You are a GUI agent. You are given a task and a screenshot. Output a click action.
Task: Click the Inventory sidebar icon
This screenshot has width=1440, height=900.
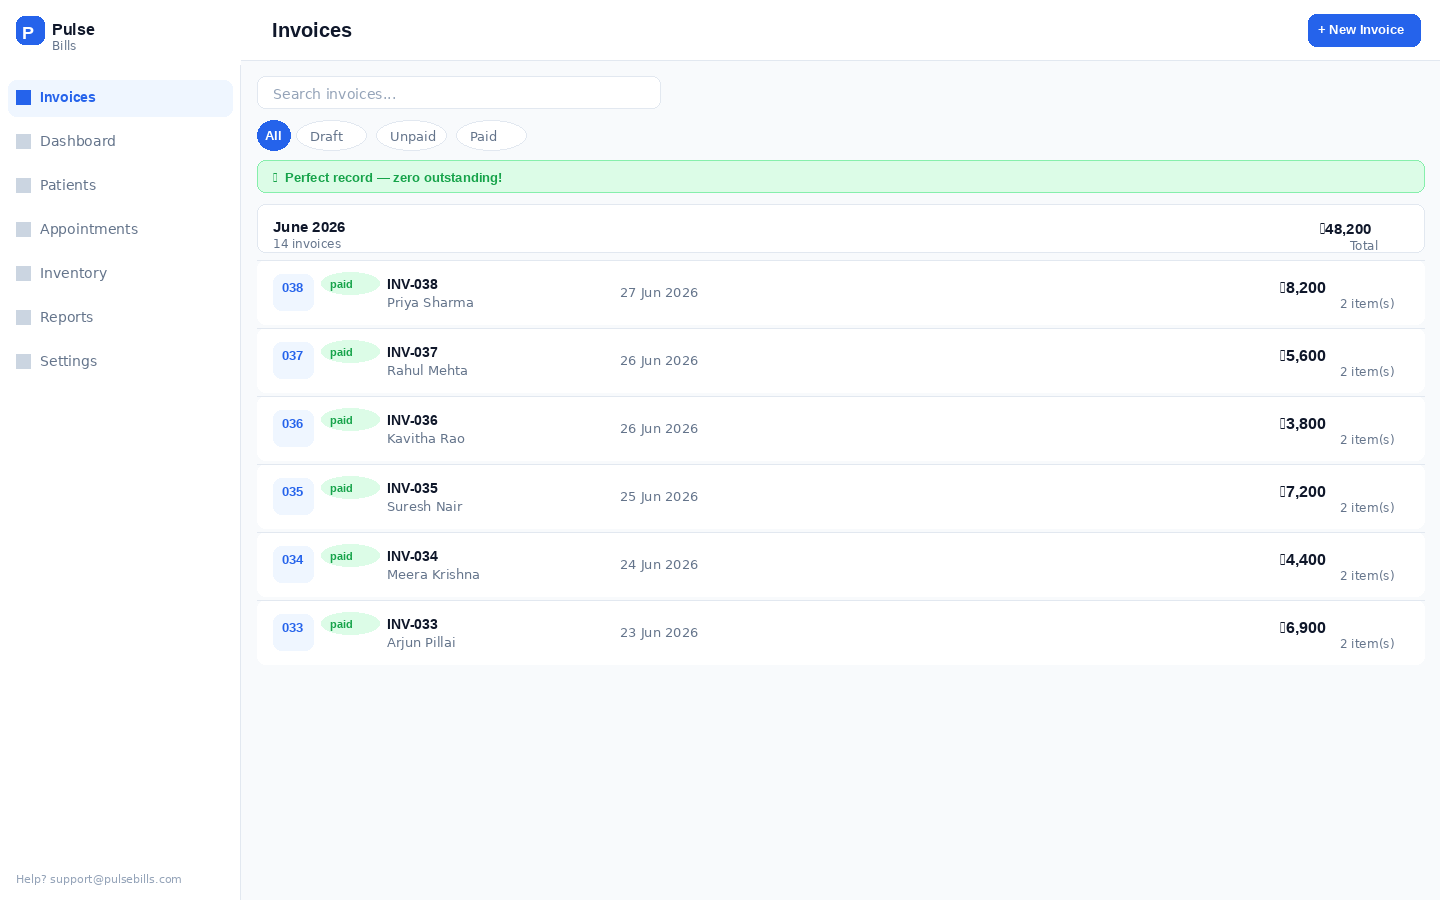24,274
